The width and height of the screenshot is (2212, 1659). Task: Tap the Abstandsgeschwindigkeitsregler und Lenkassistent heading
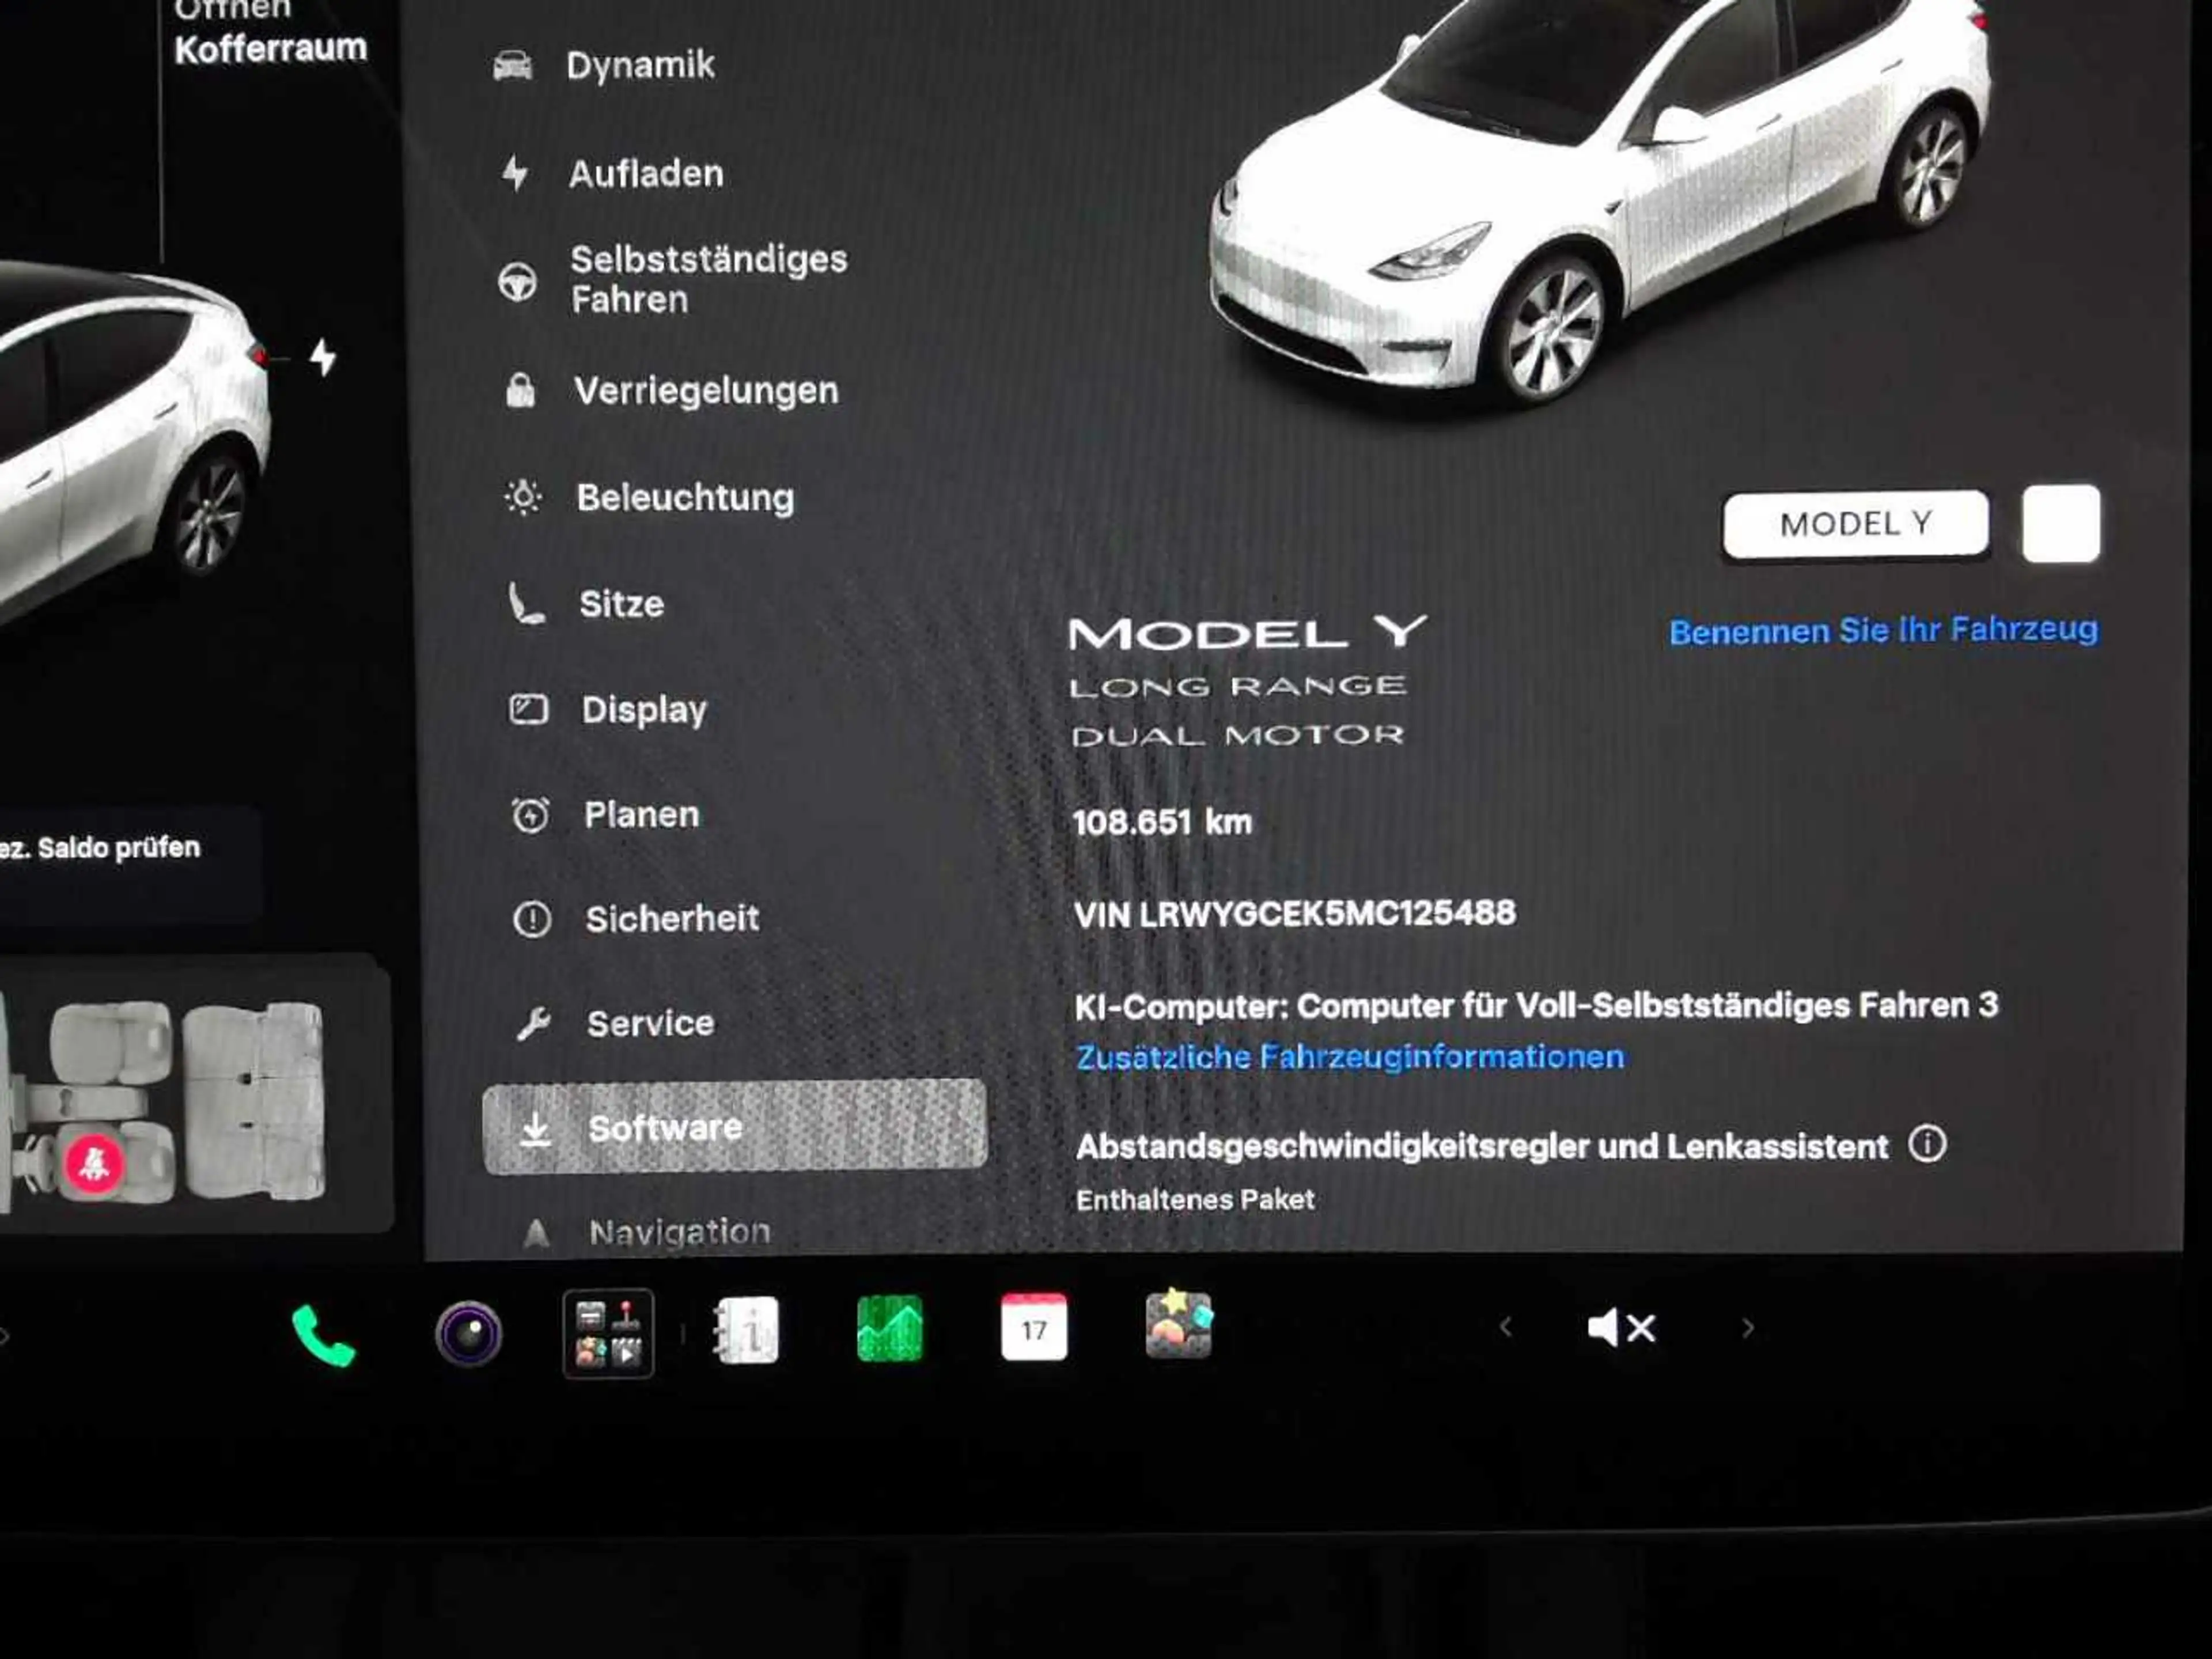point(1482,1146)
